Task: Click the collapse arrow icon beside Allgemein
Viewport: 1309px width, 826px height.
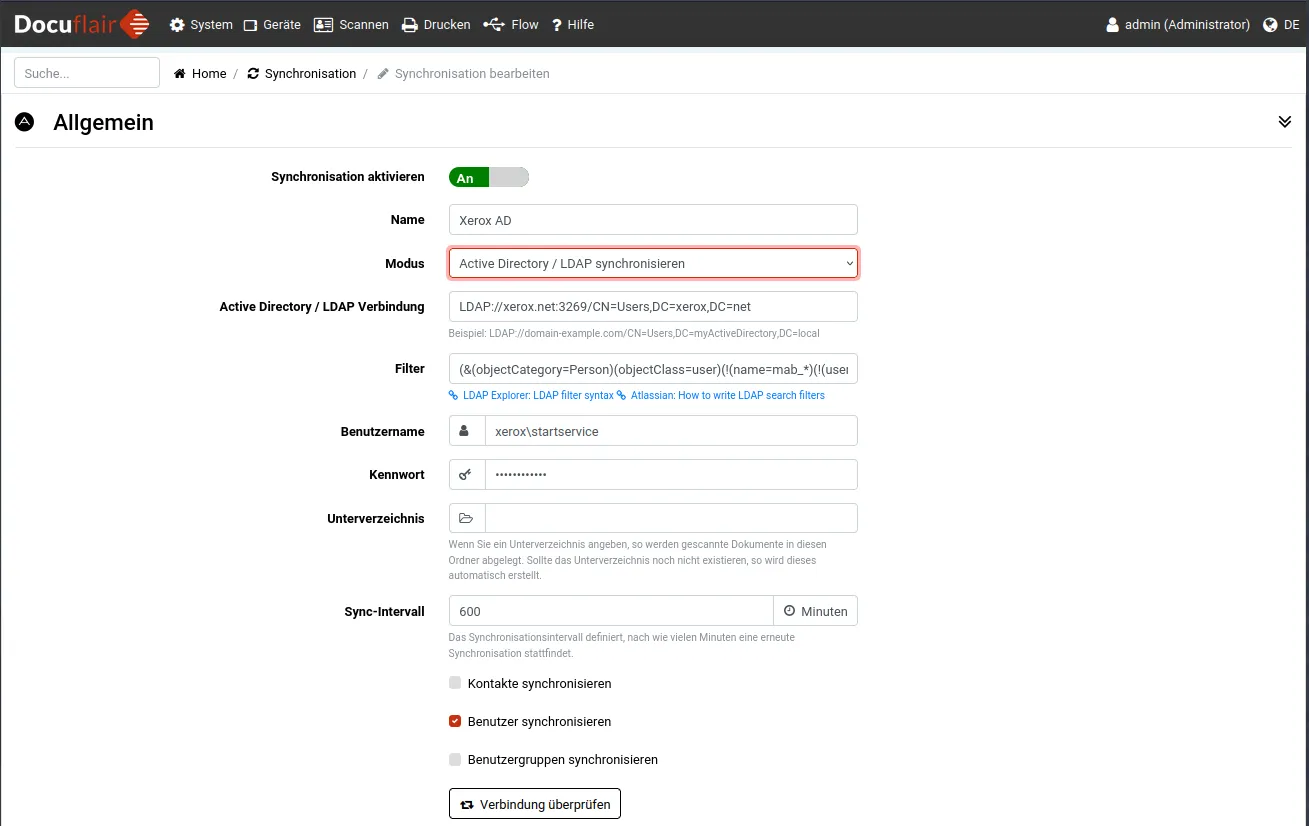Action: 25,122
